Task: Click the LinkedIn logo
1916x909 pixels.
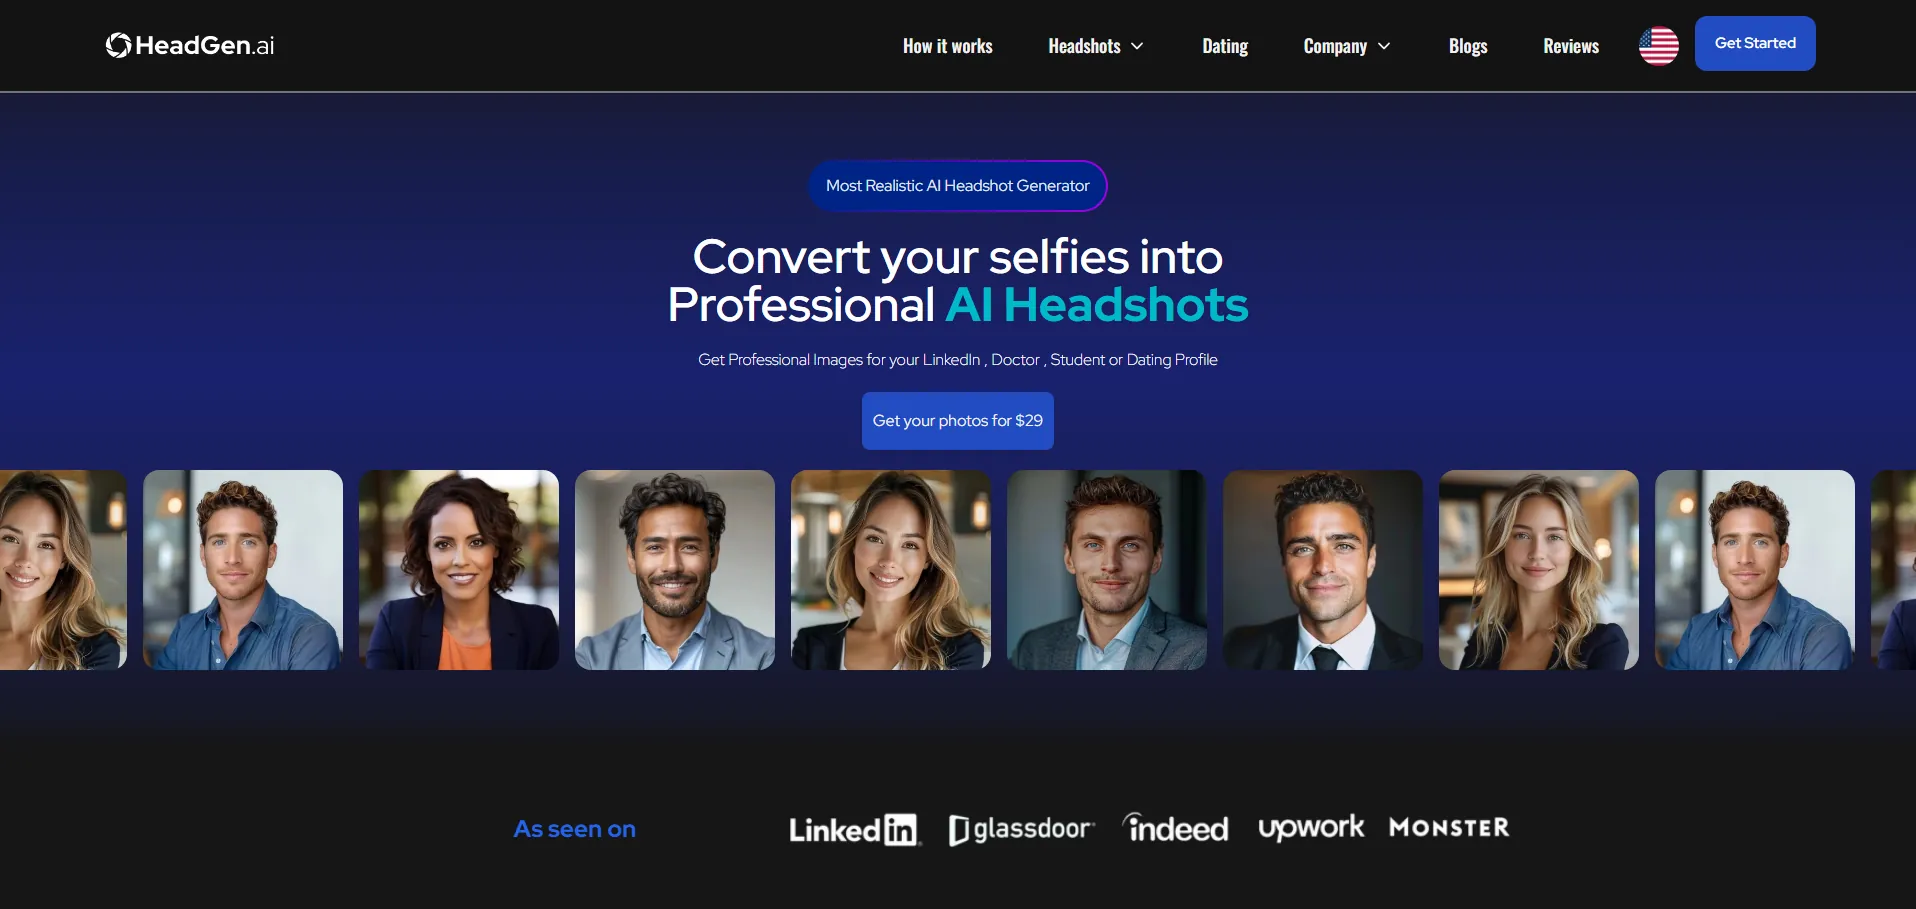Action: [854, 829]
